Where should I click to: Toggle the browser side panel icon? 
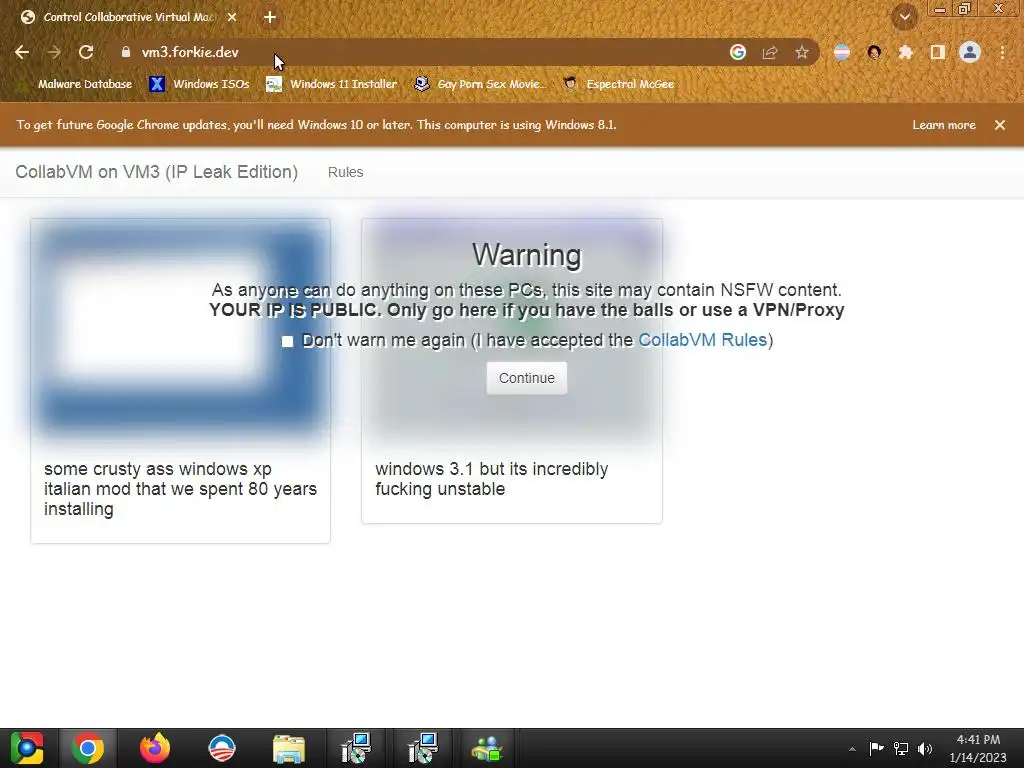click(938, 52)
